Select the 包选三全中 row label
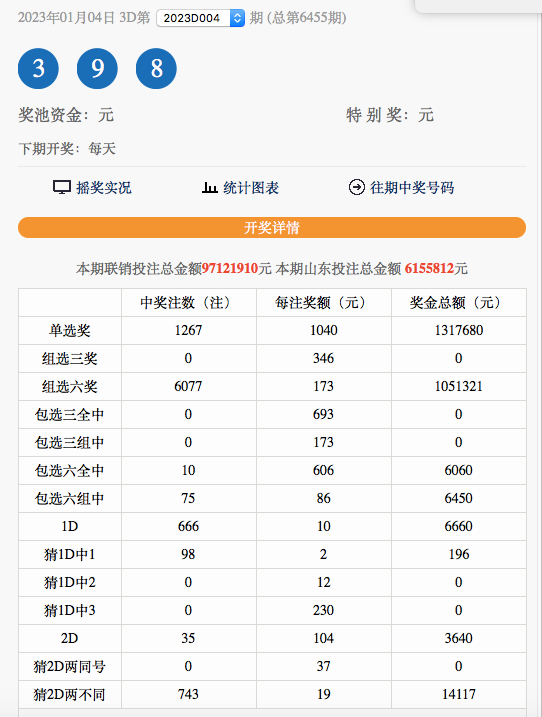 pyautogui.click(x=70, y=414)
